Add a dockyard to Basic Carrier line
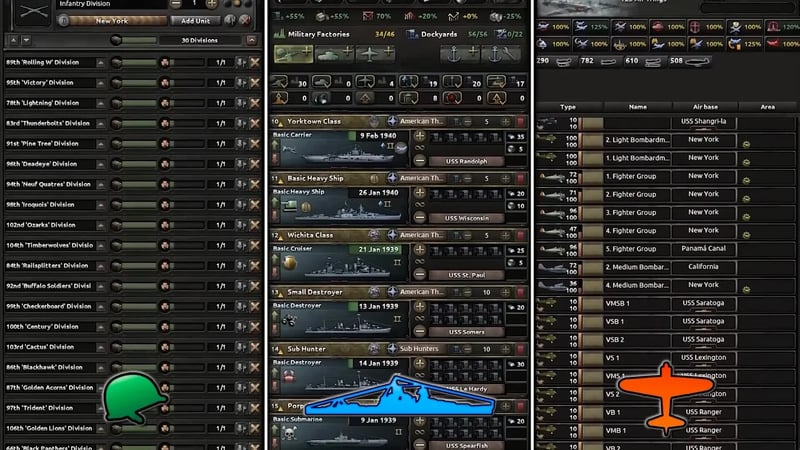 pos(419,136)
